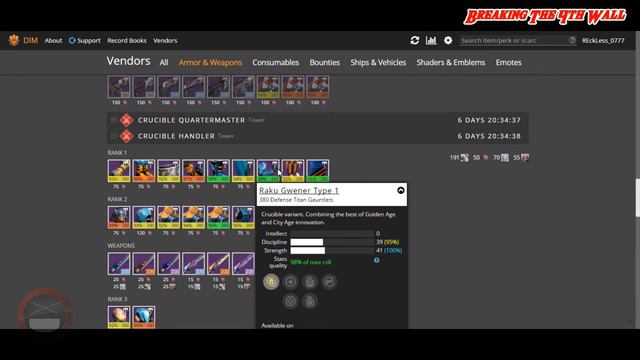Select the last armor item in Rank 1

click(318, 171)
